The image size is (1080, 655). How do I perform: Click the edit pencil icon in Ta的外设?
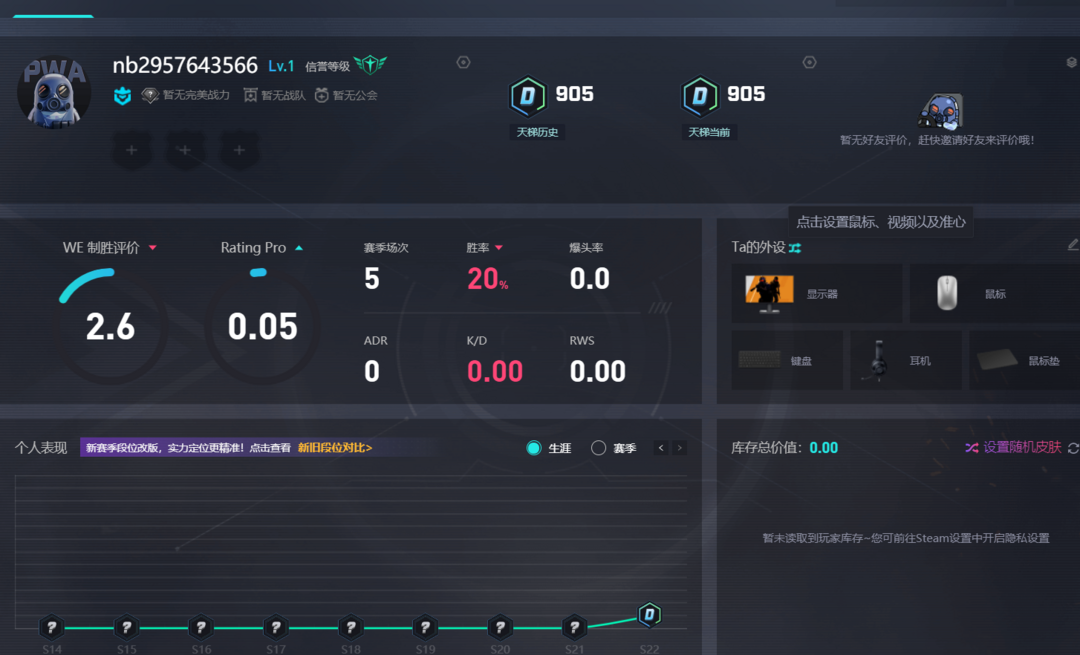[1073, 244]
